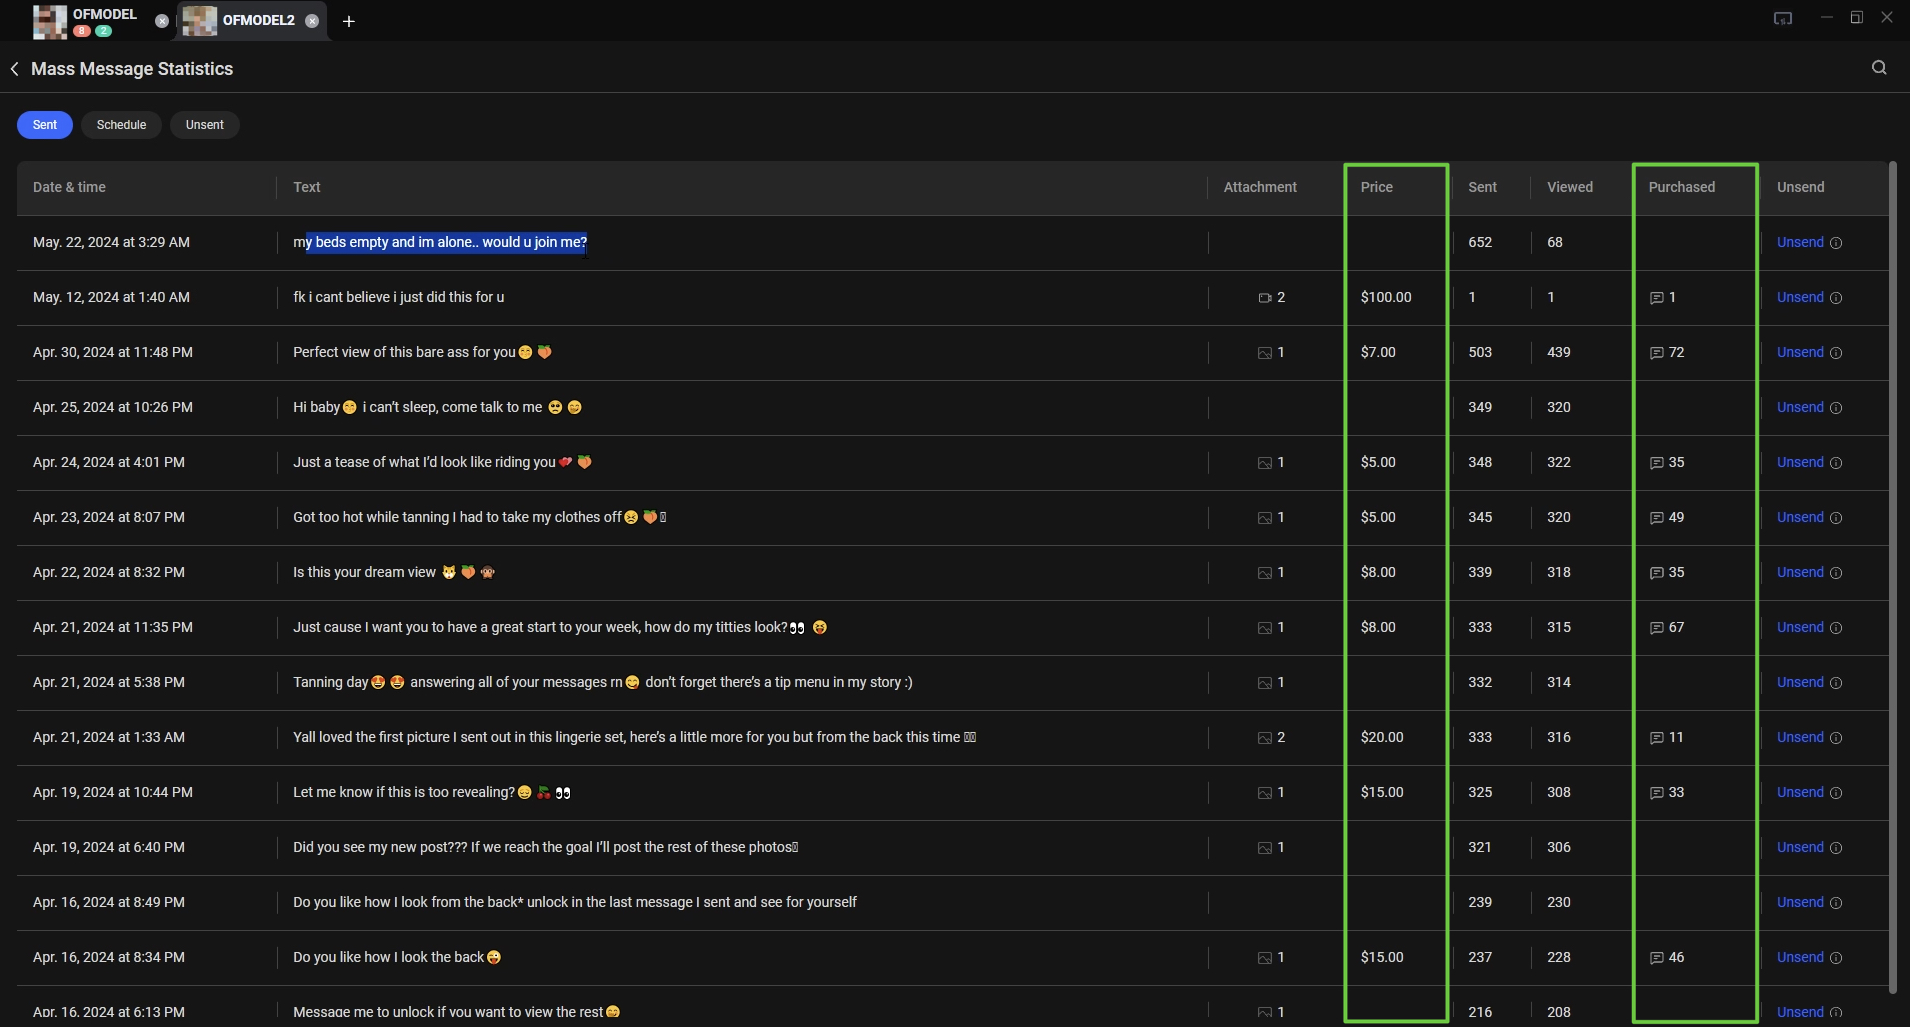Click info icon beside May 22 Unsend

(x=1836, y=243)
